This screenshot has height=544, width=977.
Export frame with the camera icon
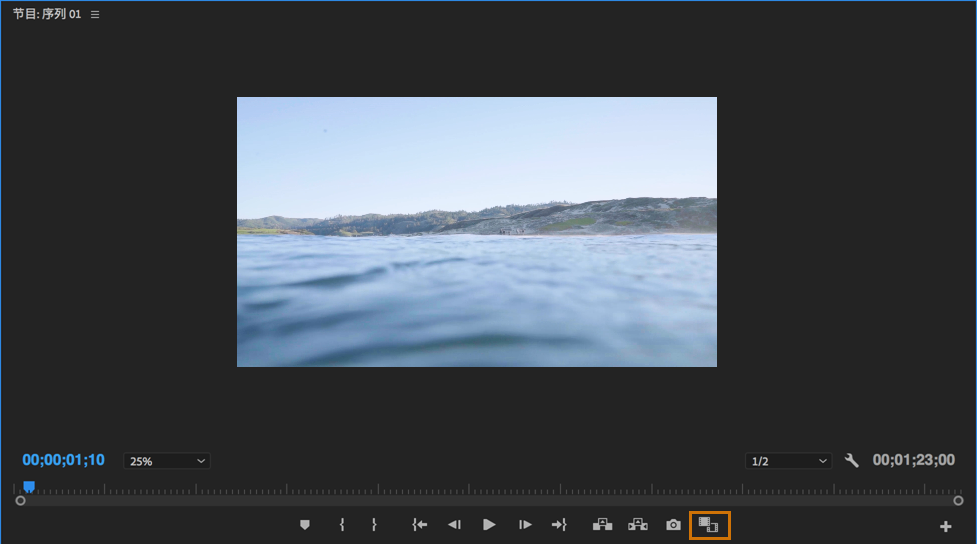pyautogui.click(x=673, y=525)
